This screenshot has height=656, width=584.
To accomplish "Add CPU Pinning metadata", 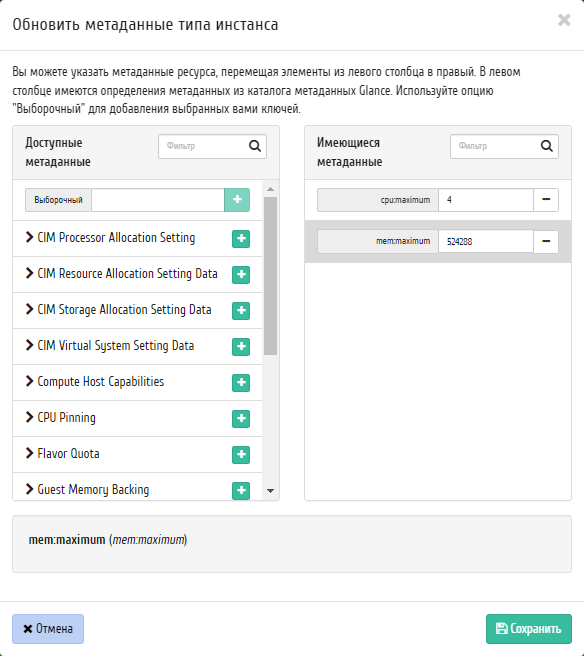I will pyautogui.click(x=241, y=418).
